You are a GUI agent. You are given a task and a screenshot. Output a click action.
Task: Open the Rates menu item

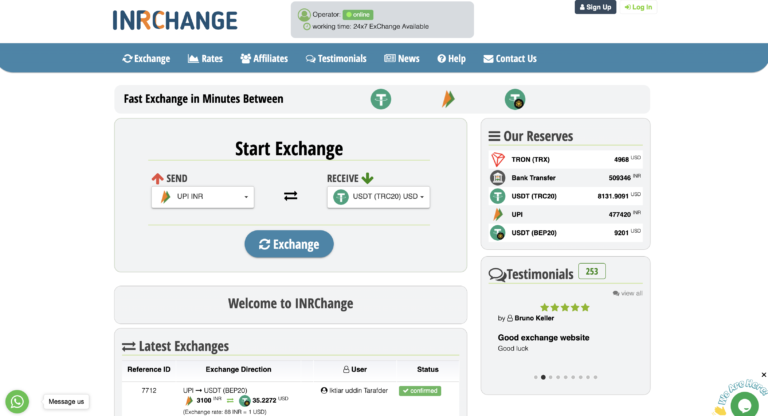pos(205,58)
